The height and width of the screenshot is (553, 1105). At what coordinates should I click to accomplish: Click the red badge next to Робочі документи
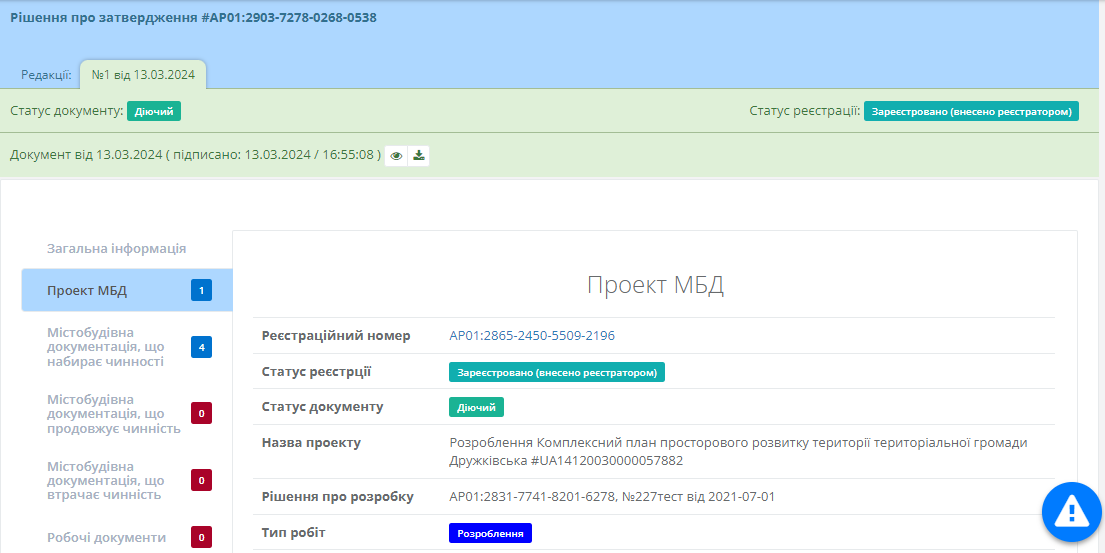[x=201, y=537]
